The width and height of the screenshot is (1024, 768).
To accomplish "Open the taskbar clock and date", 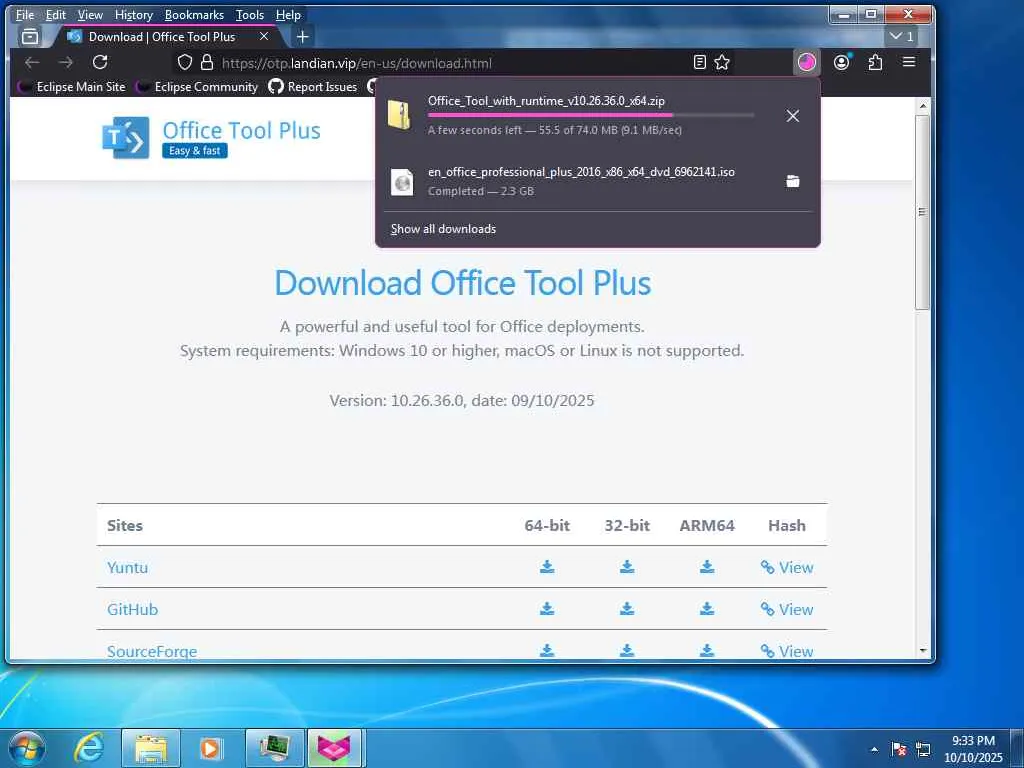I will point(973,749).
